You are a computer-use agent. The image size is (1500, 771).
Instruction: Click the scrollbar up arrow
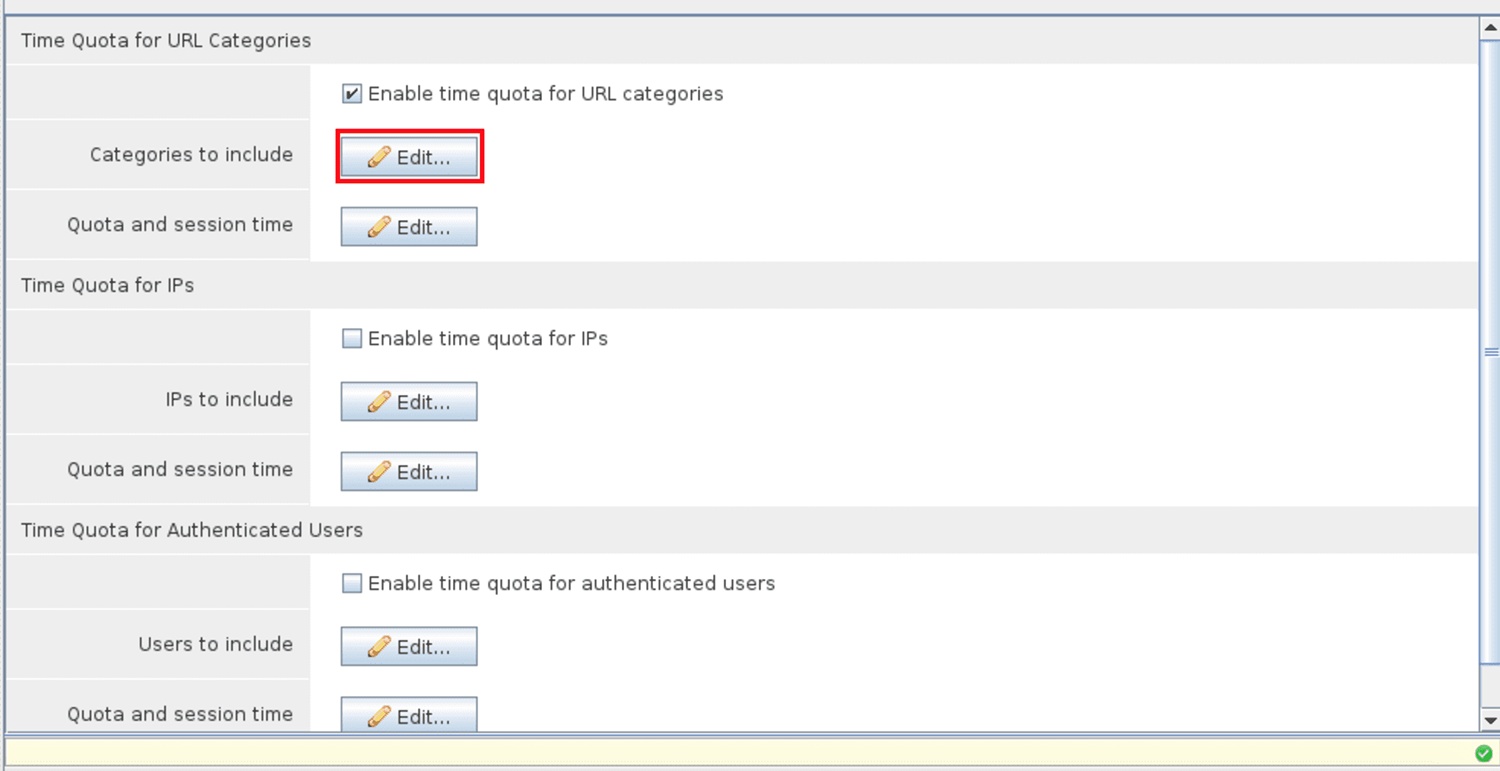(x=1490, y=28)
